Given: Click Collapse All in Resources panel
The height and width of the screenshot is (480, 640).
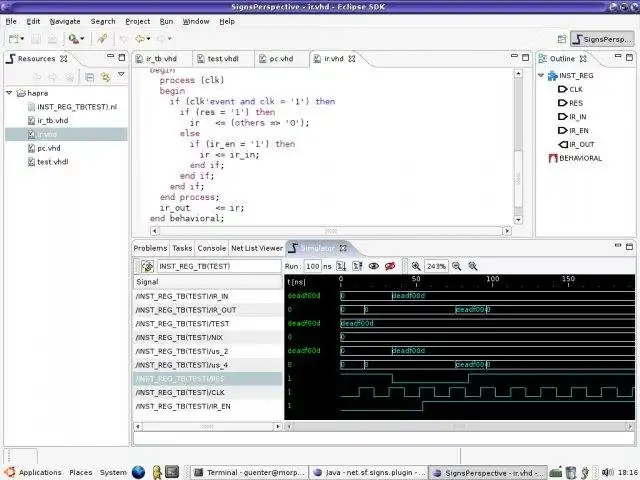Looking at the screenshot, I should [89, 76].
